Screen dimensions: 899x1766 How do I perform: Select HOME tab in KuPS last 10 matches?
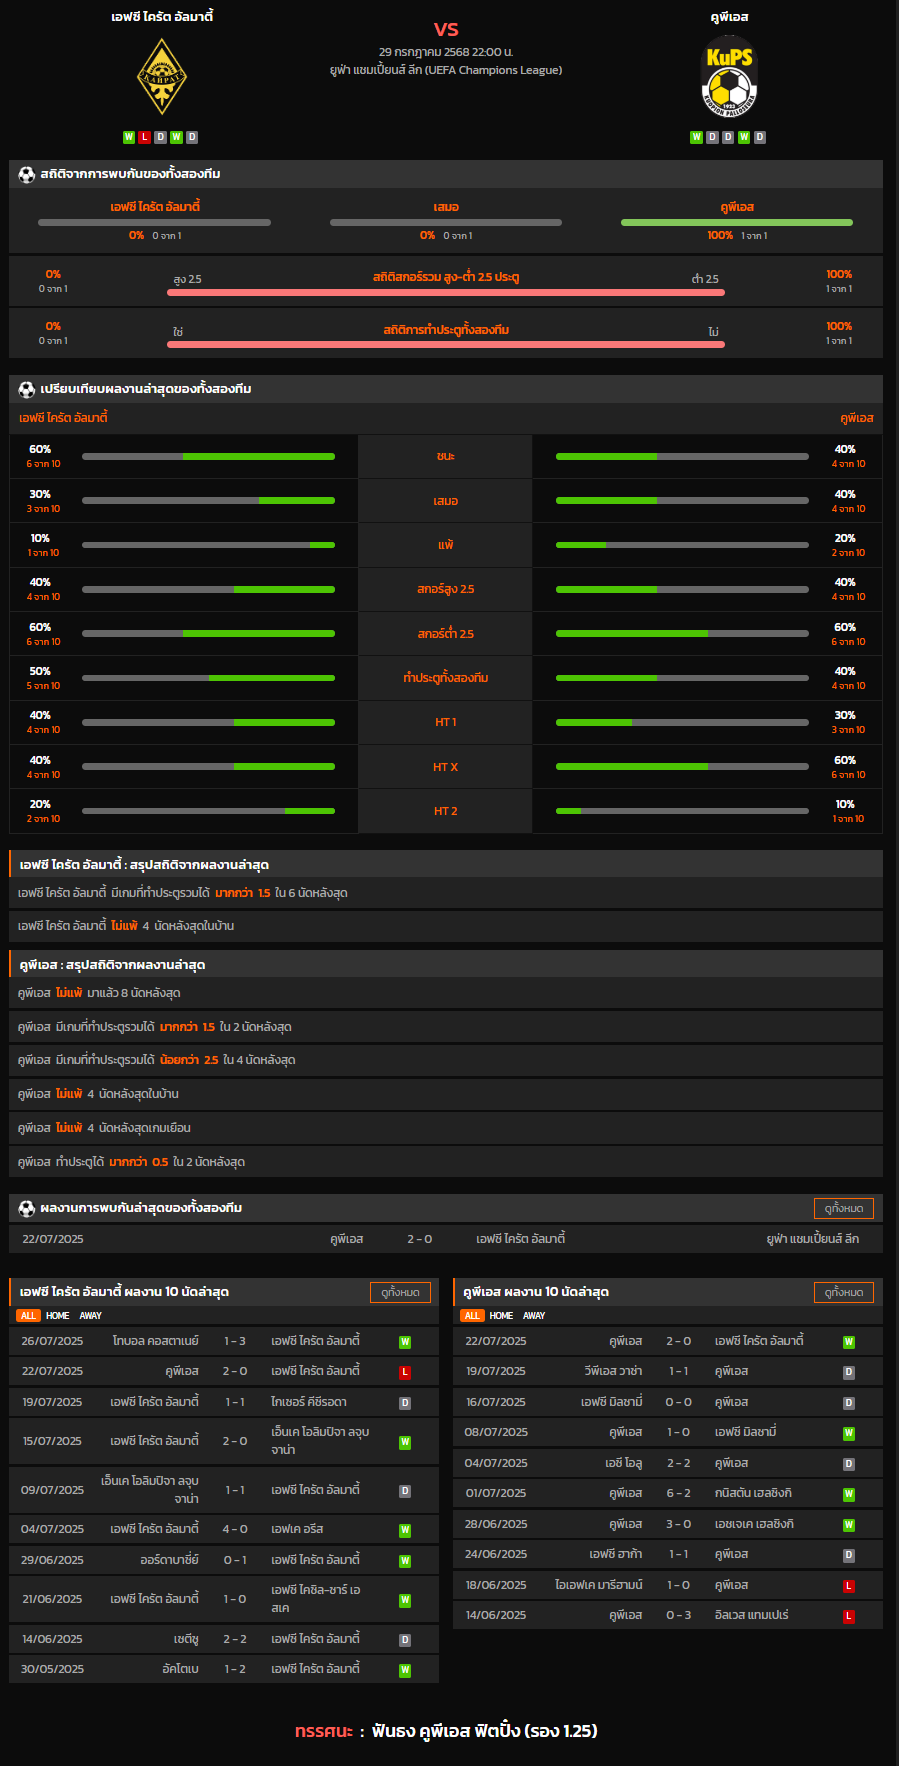[502, 1316]
